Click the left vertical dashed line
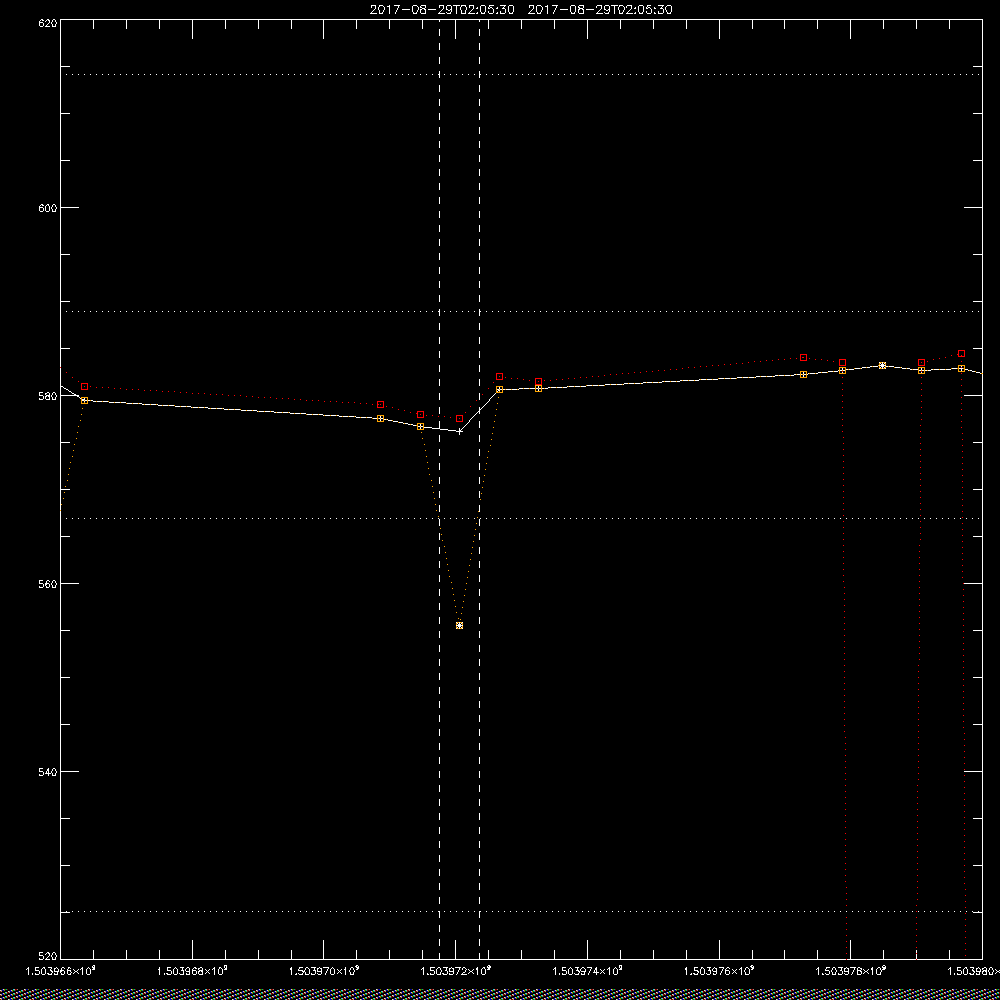The height and width of the screenshot is (1000, 1000). point(439,489)
